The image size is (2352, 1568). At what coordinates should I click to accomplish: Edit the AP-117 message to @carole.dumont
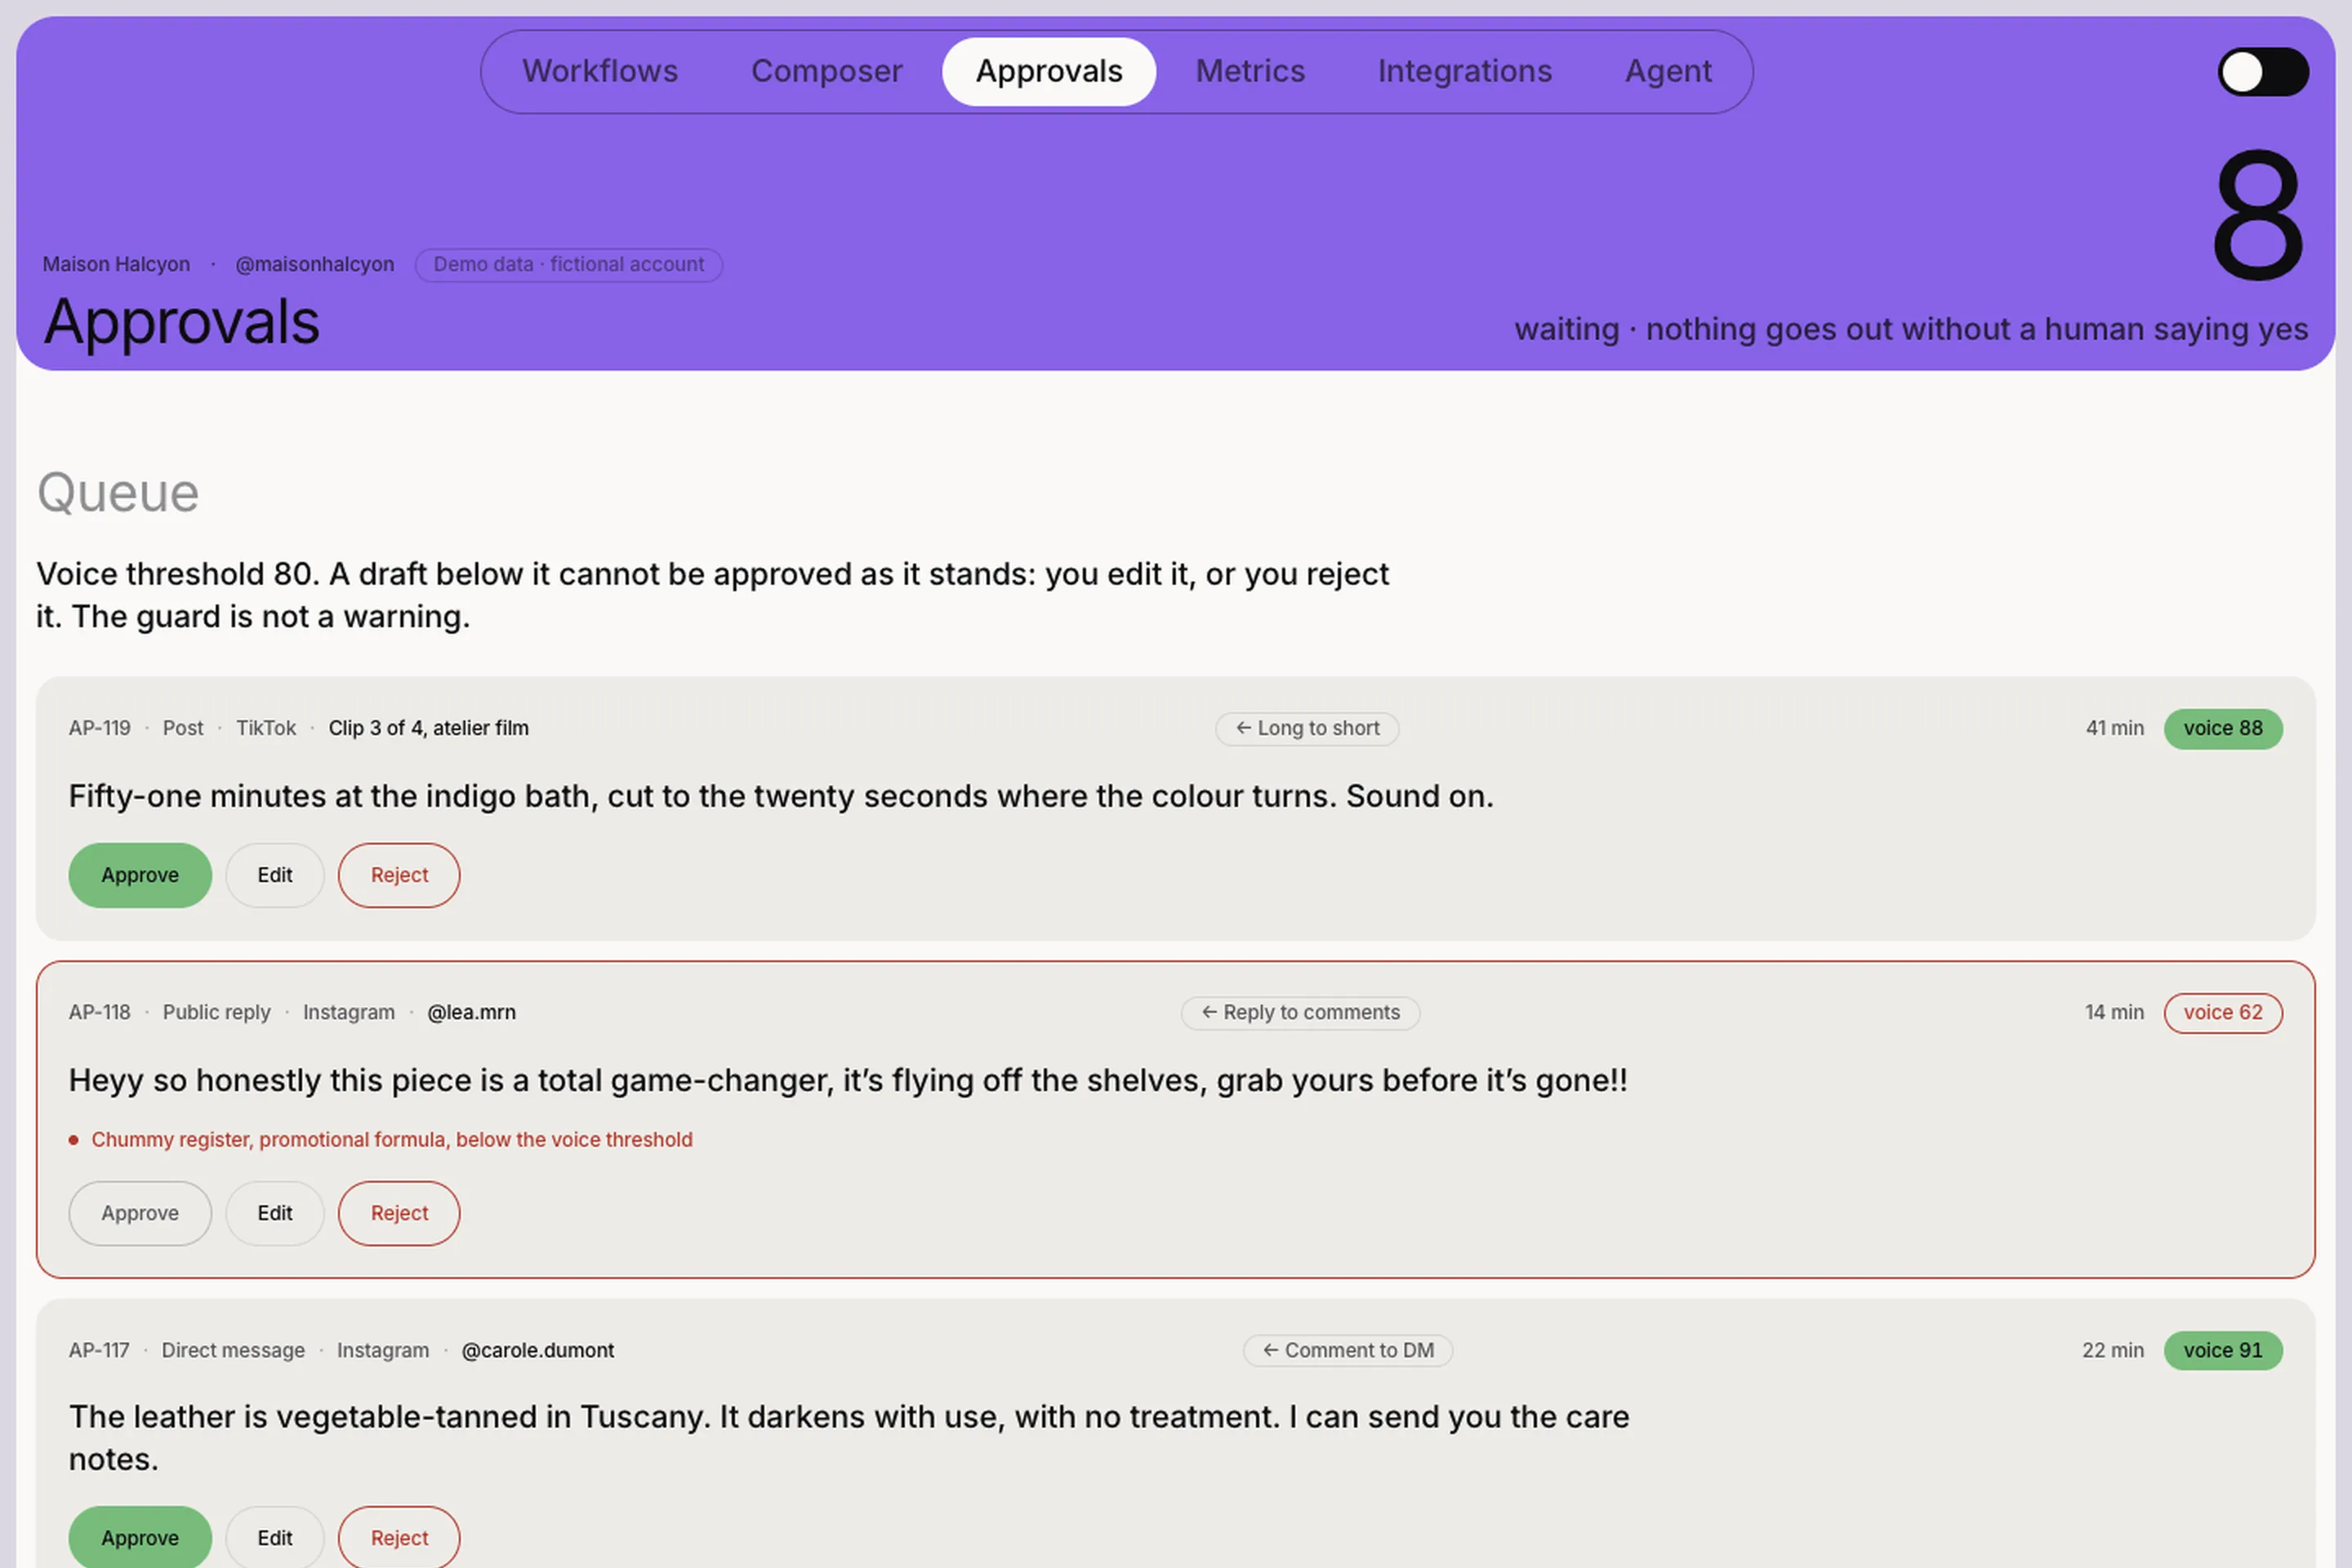(x=275, y=1537)
